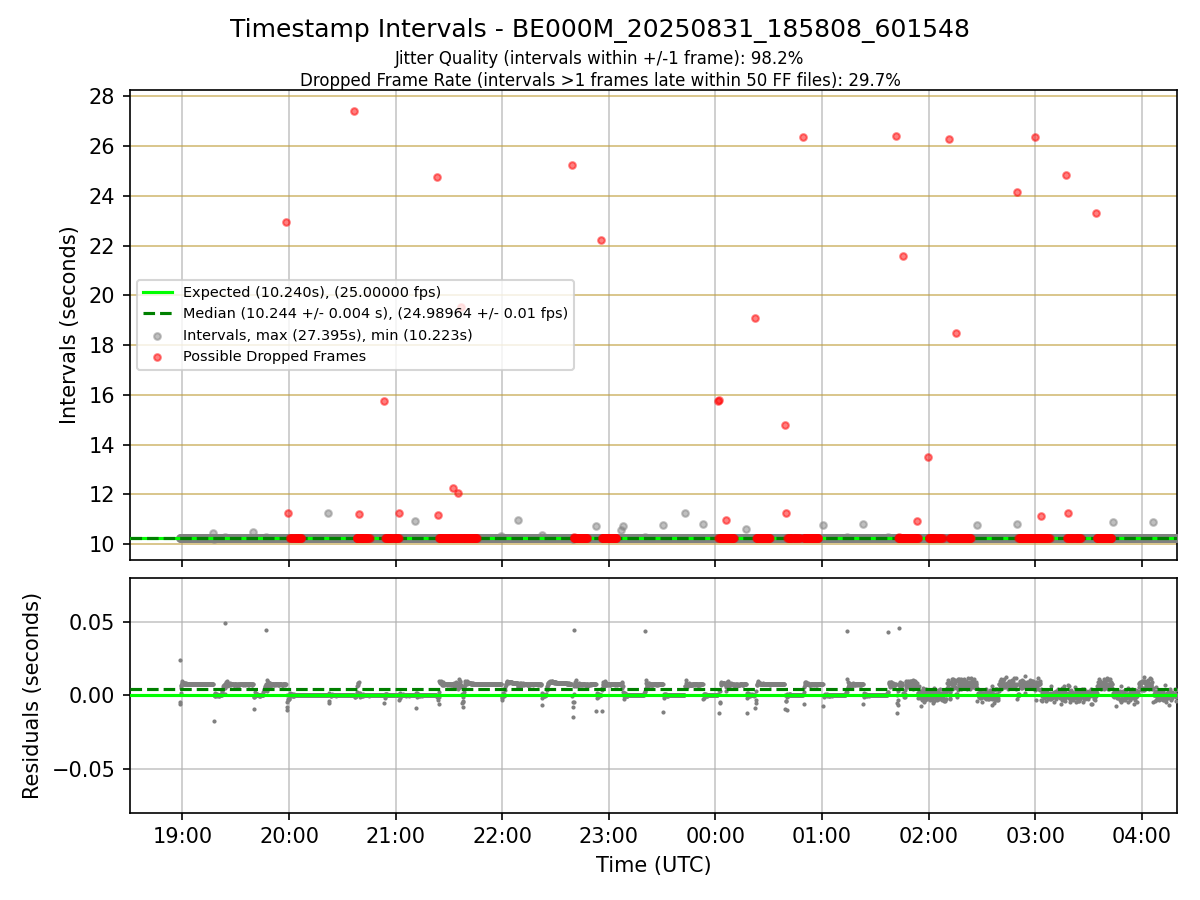This screenshot has height=900, width=1200.
Task: Click legend entry "Median (10.244 +/- 0.004 s)"
Action: click(x=375, y=313)
